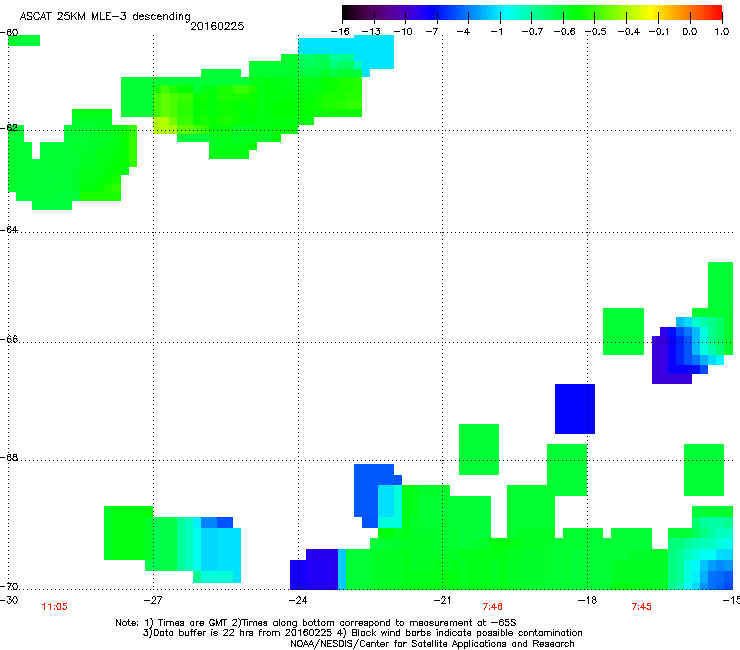Image resolution: width=740 pixels, height=650 pixels.
Task: Click the light blue block near -60 latitude
Action: (x=346, y=50)
